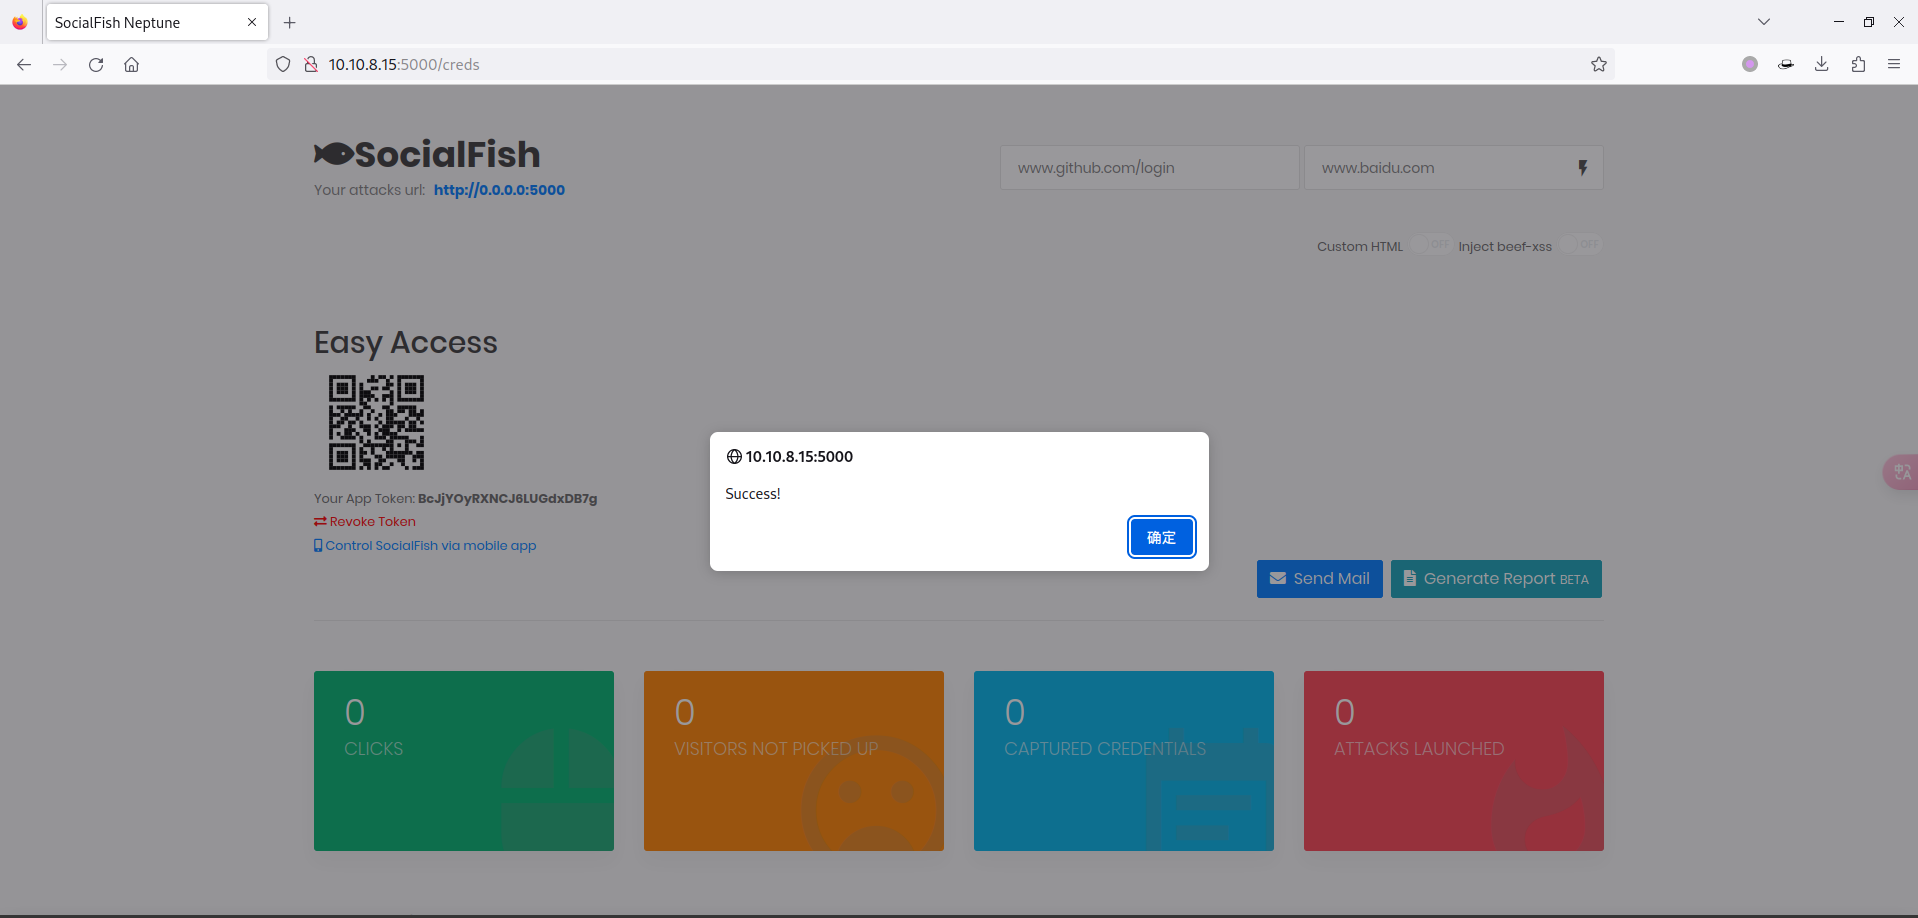Launch attack with the lightning bolt icon
The height and width of the screenshot is (918, 1918).
[x=1583, y=168]
